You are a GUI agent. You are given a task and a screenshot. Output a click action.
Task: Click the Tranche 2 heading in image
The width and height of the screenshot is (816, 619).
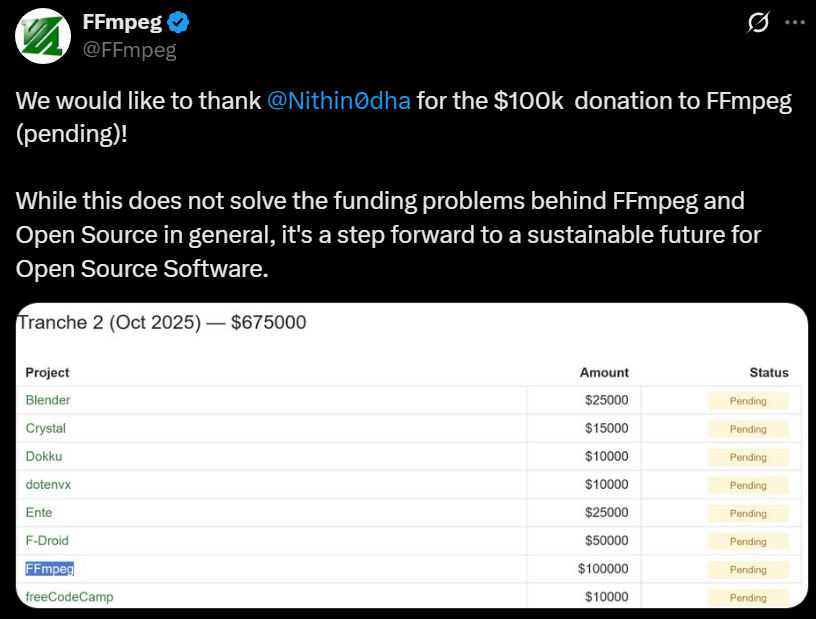tap(162, 323)
